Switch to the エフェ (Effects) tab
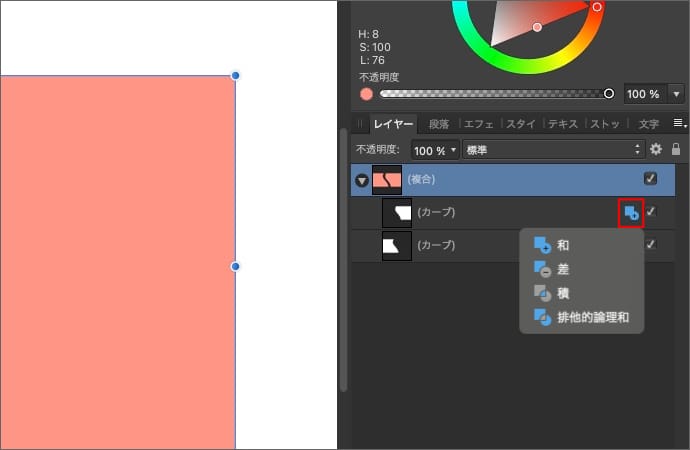Image resolution: width=690 pixels, height=450 pixels. [480, 124]
